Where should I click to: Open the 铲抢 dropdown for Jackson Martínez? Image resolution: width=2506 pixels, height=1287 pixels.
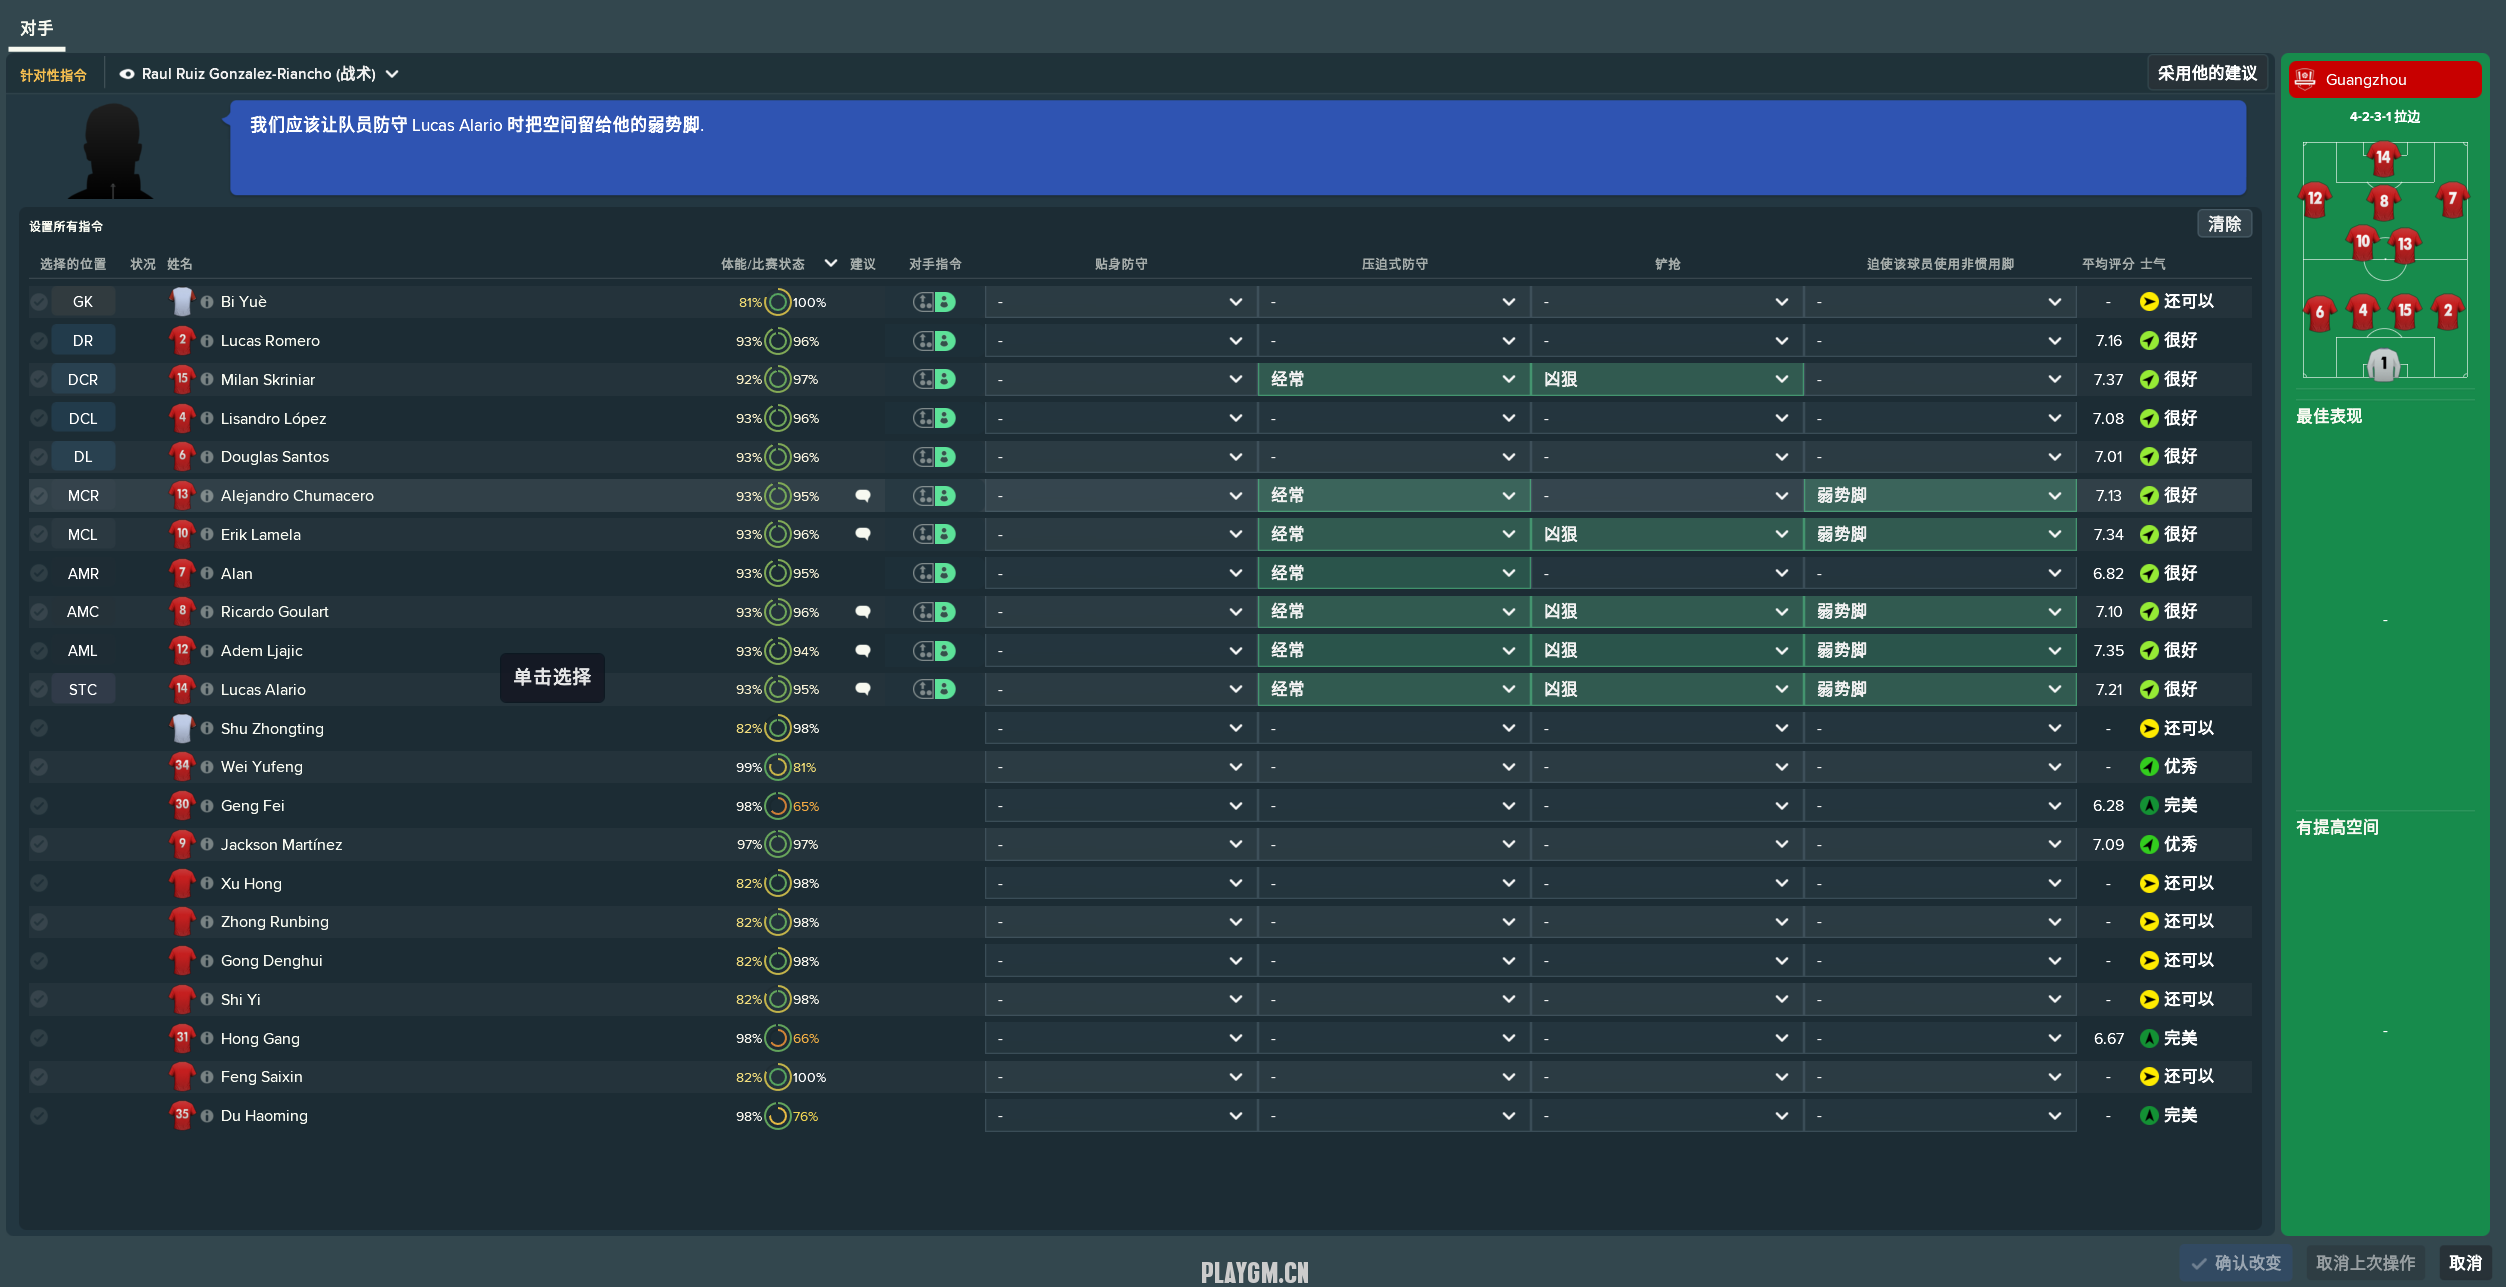[x=1666, y=845]
